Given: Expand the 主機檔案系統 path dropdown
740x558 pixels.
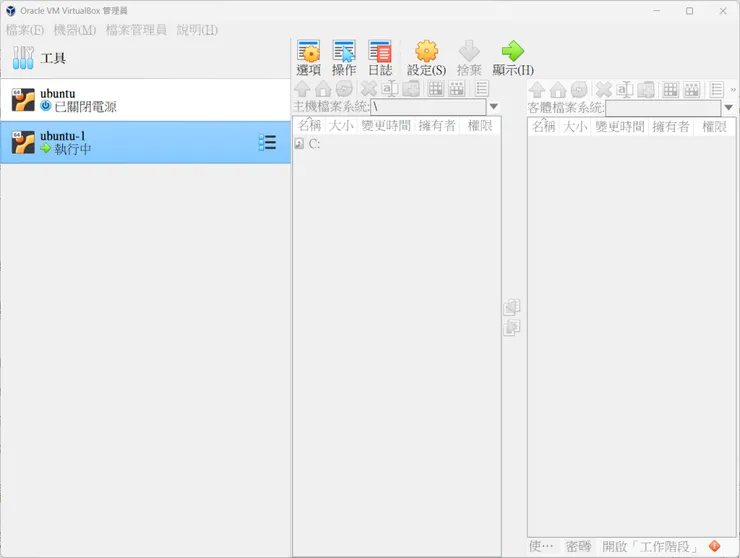Looking at the screenshot, I should click(x=494, y=107).
